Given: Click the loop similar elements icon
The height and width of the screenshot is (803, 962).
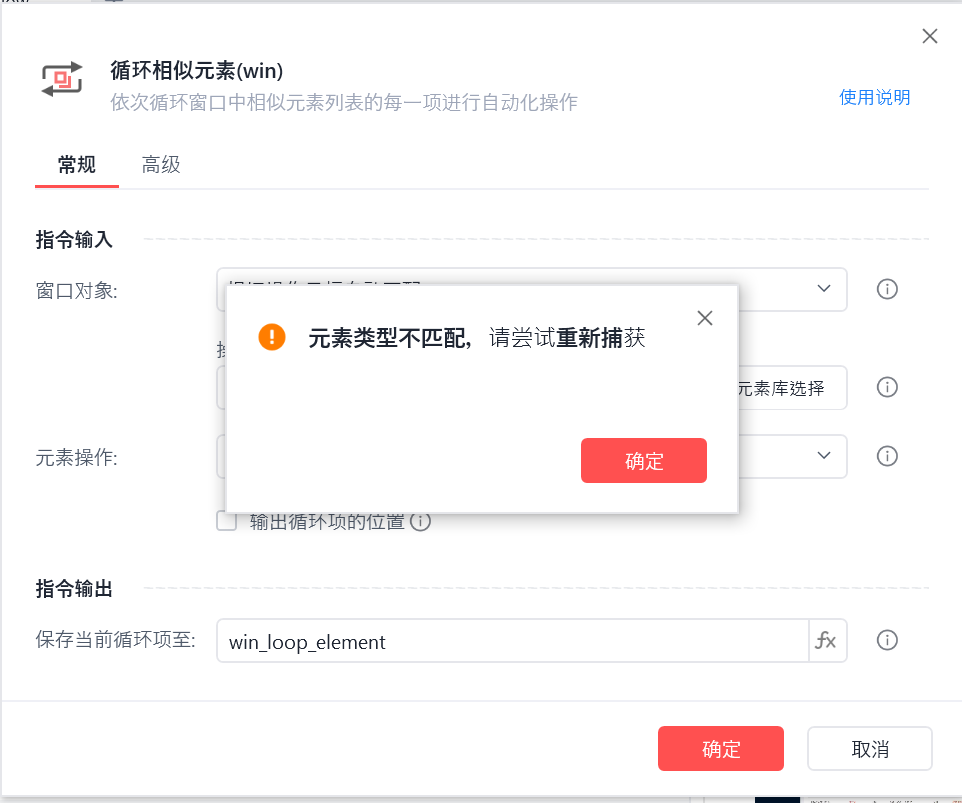Looking at the screenshot, I should click(x=61, y=79).
